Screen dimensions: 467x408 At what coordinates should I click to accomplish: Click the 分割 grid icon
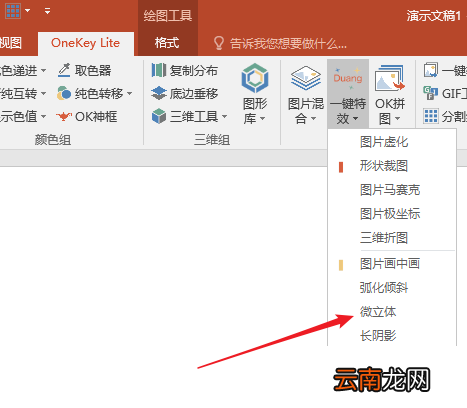pos(430,116)
